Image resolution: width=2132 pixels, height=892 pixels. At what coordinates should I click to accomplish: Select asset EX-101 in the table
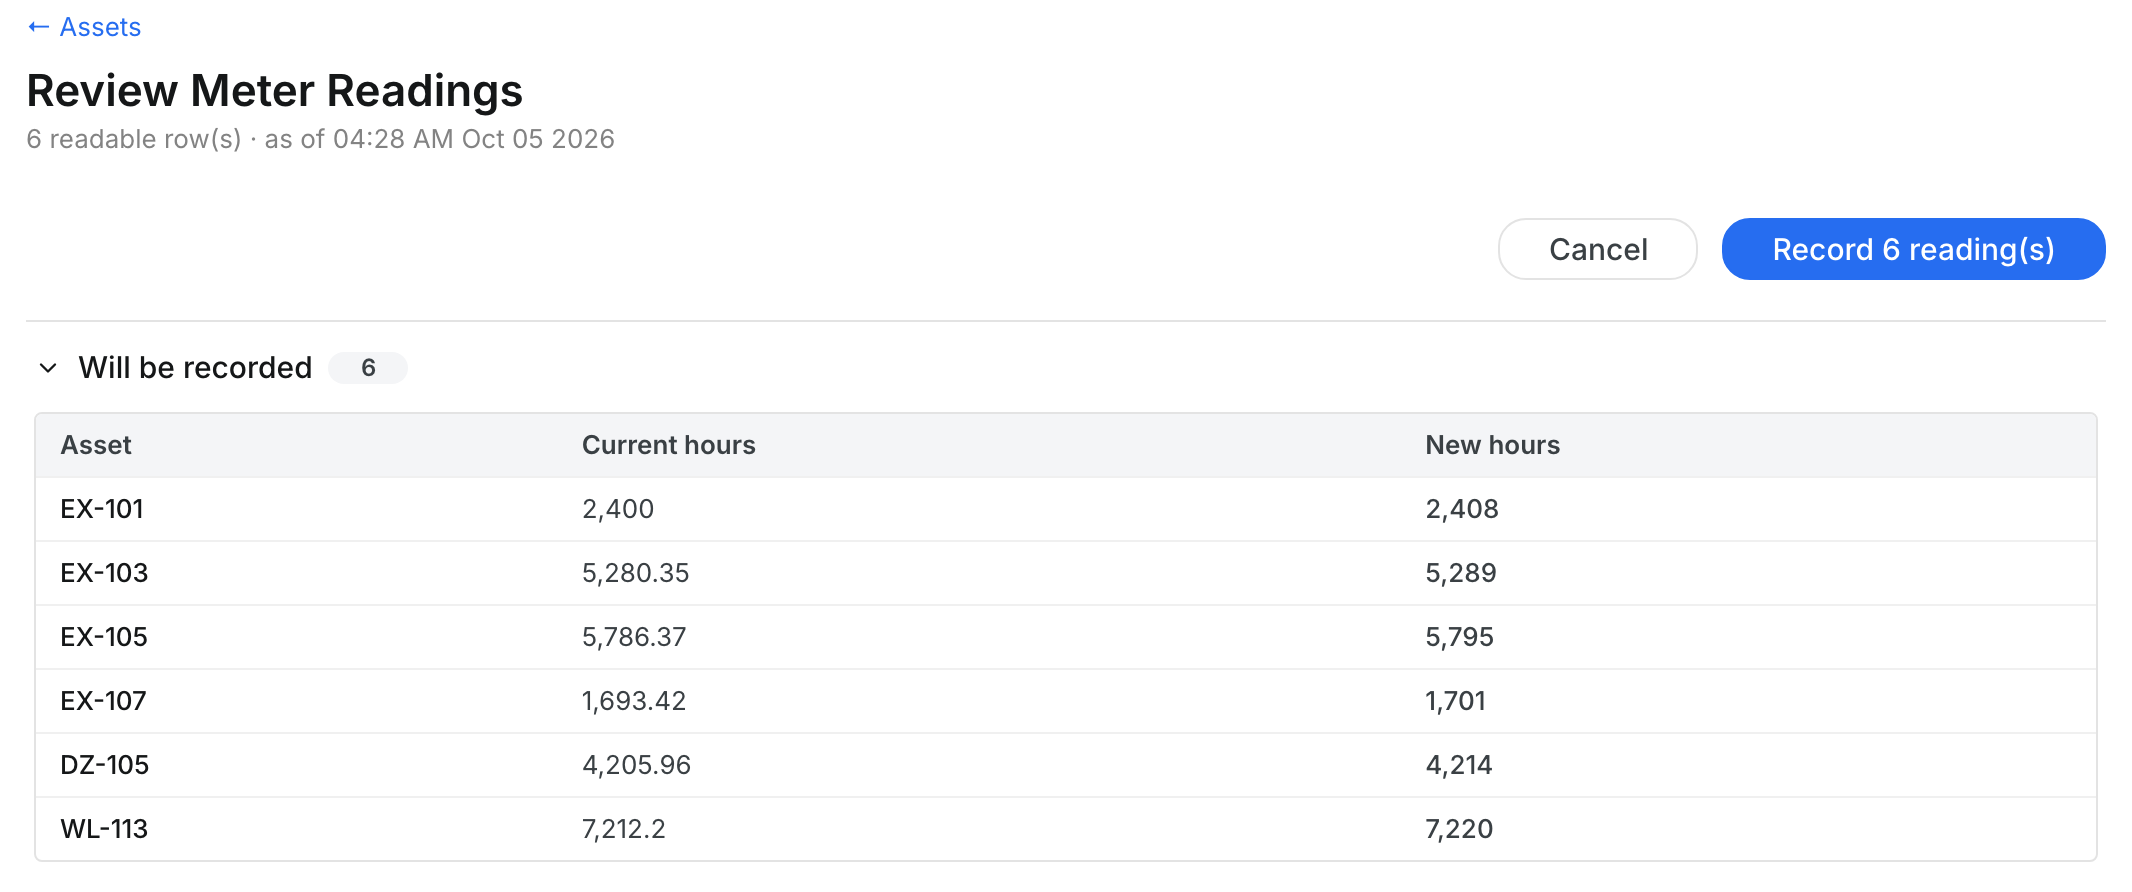tap(102, 509)
